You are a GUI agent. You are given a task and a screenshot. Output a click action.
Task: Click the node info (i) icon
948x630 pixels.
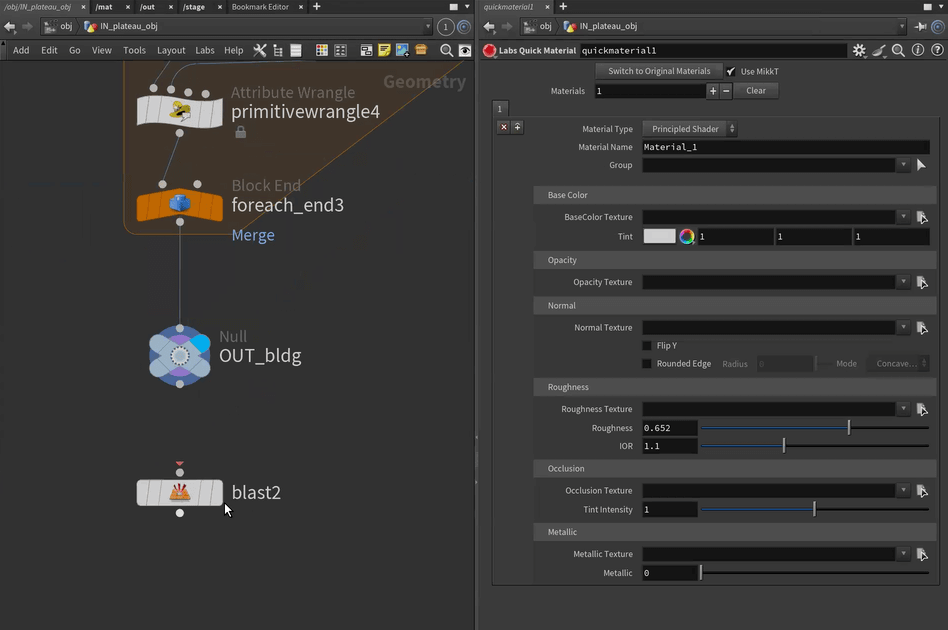918,50
